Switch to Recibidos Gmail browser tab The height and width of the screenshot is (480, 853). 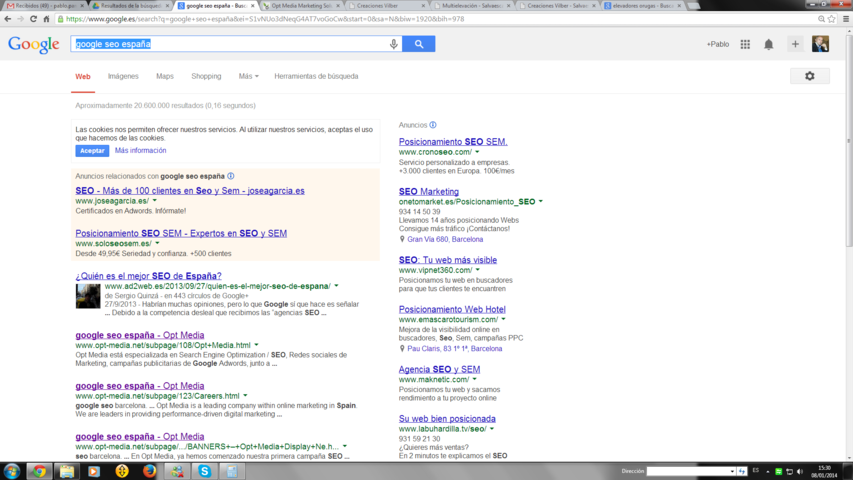(x=45, y=5)
